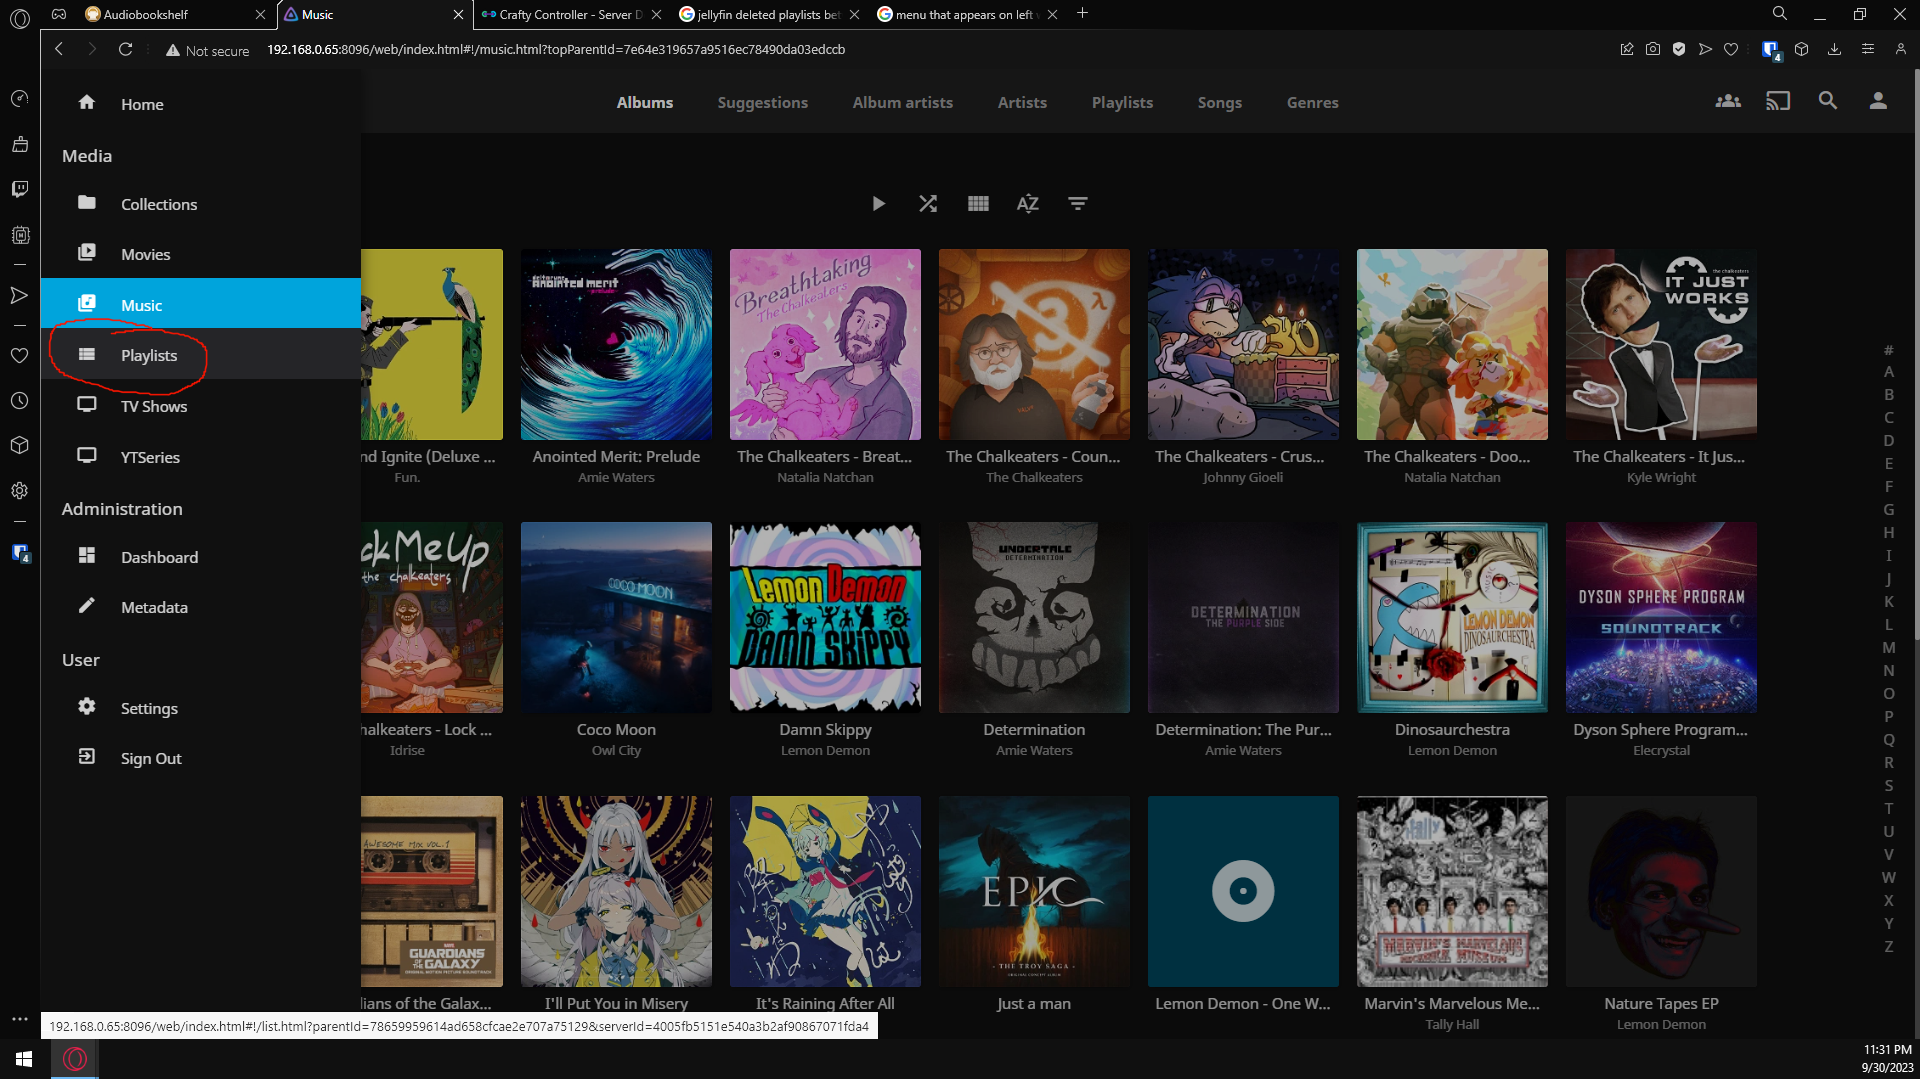Open the SyncPlay group icon
The image size is (1920, 1079).
(x=1728, y=101)
